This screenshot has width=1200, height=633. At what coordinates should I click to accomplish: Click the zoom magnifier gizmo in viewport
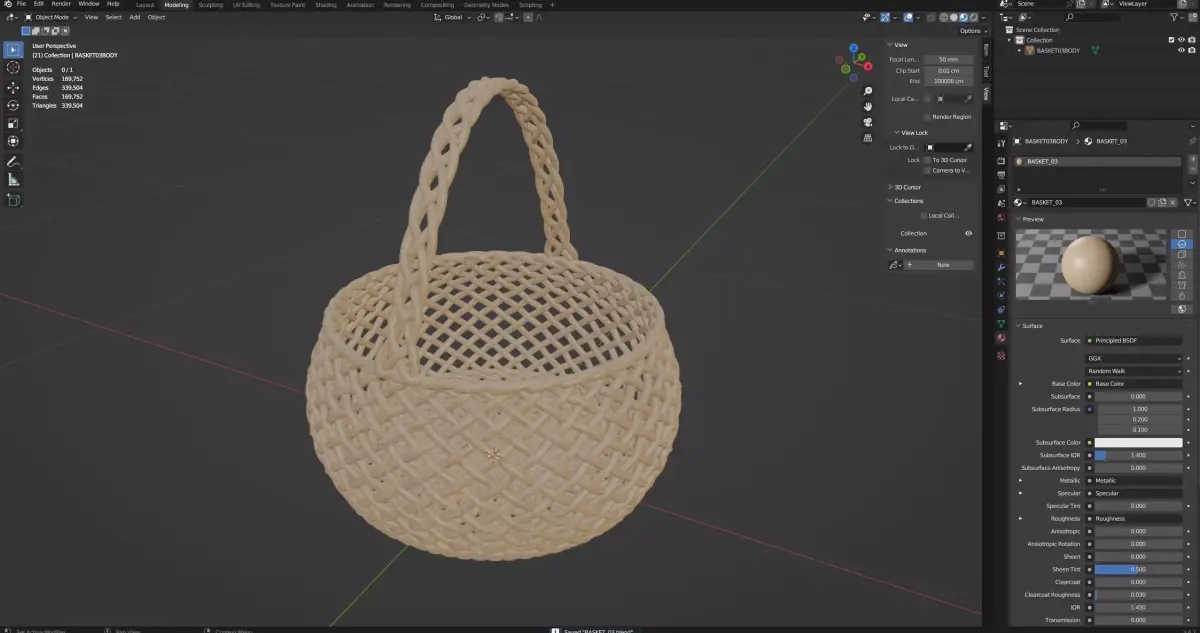click(x=868, y=91)
